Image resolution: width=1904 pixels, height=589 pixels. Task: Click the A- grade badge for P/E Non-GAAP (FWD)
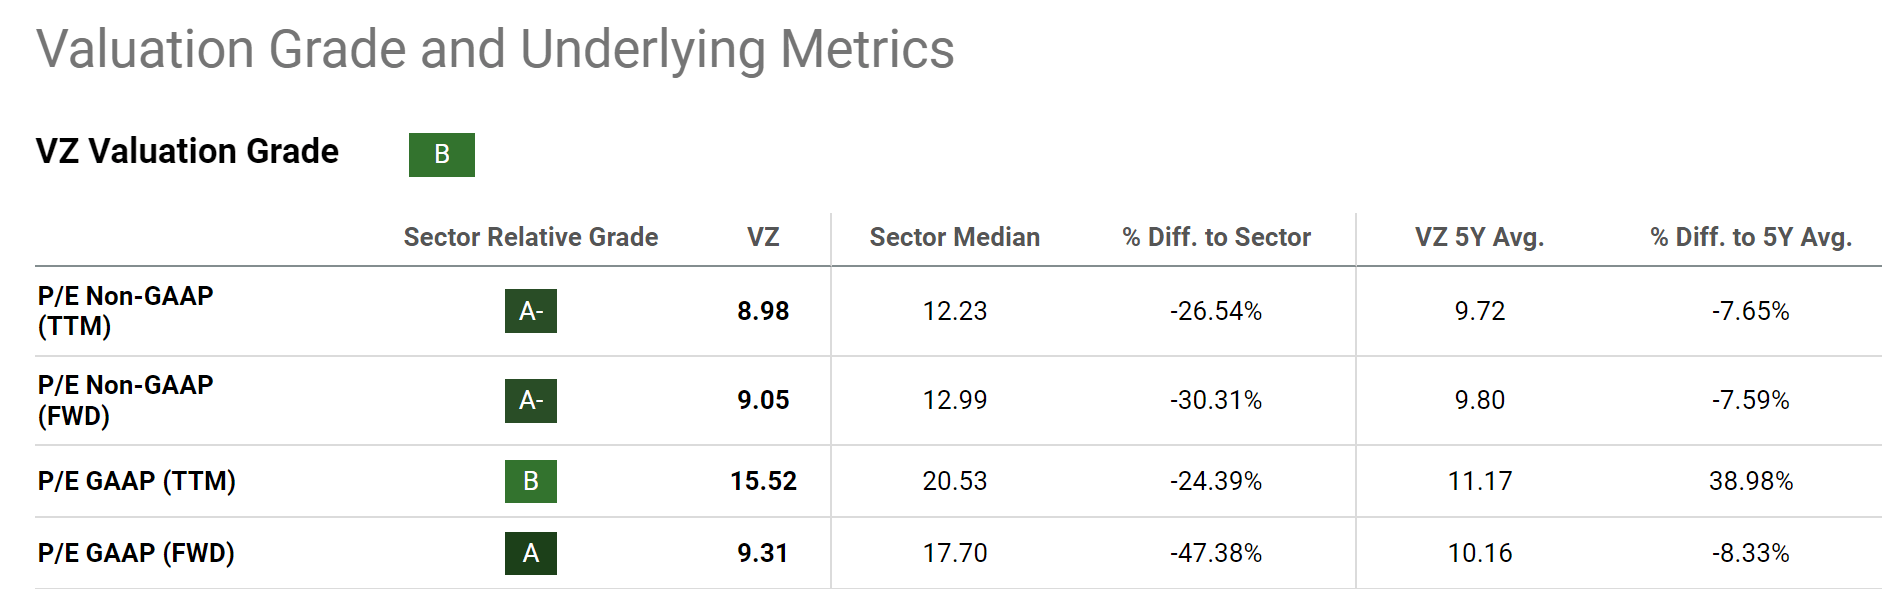(x=530, y=400)
